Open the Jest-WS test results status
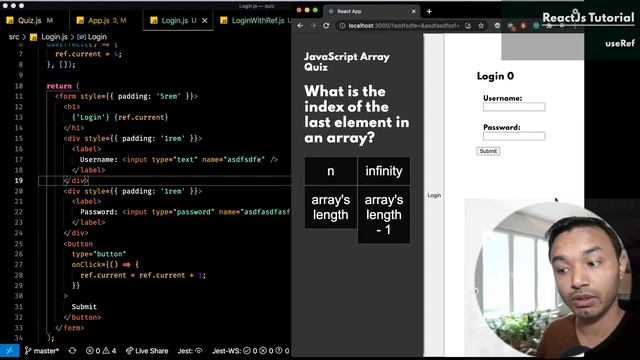The height and width of the screenshot is (360, 640). click(x=251, y=351)
